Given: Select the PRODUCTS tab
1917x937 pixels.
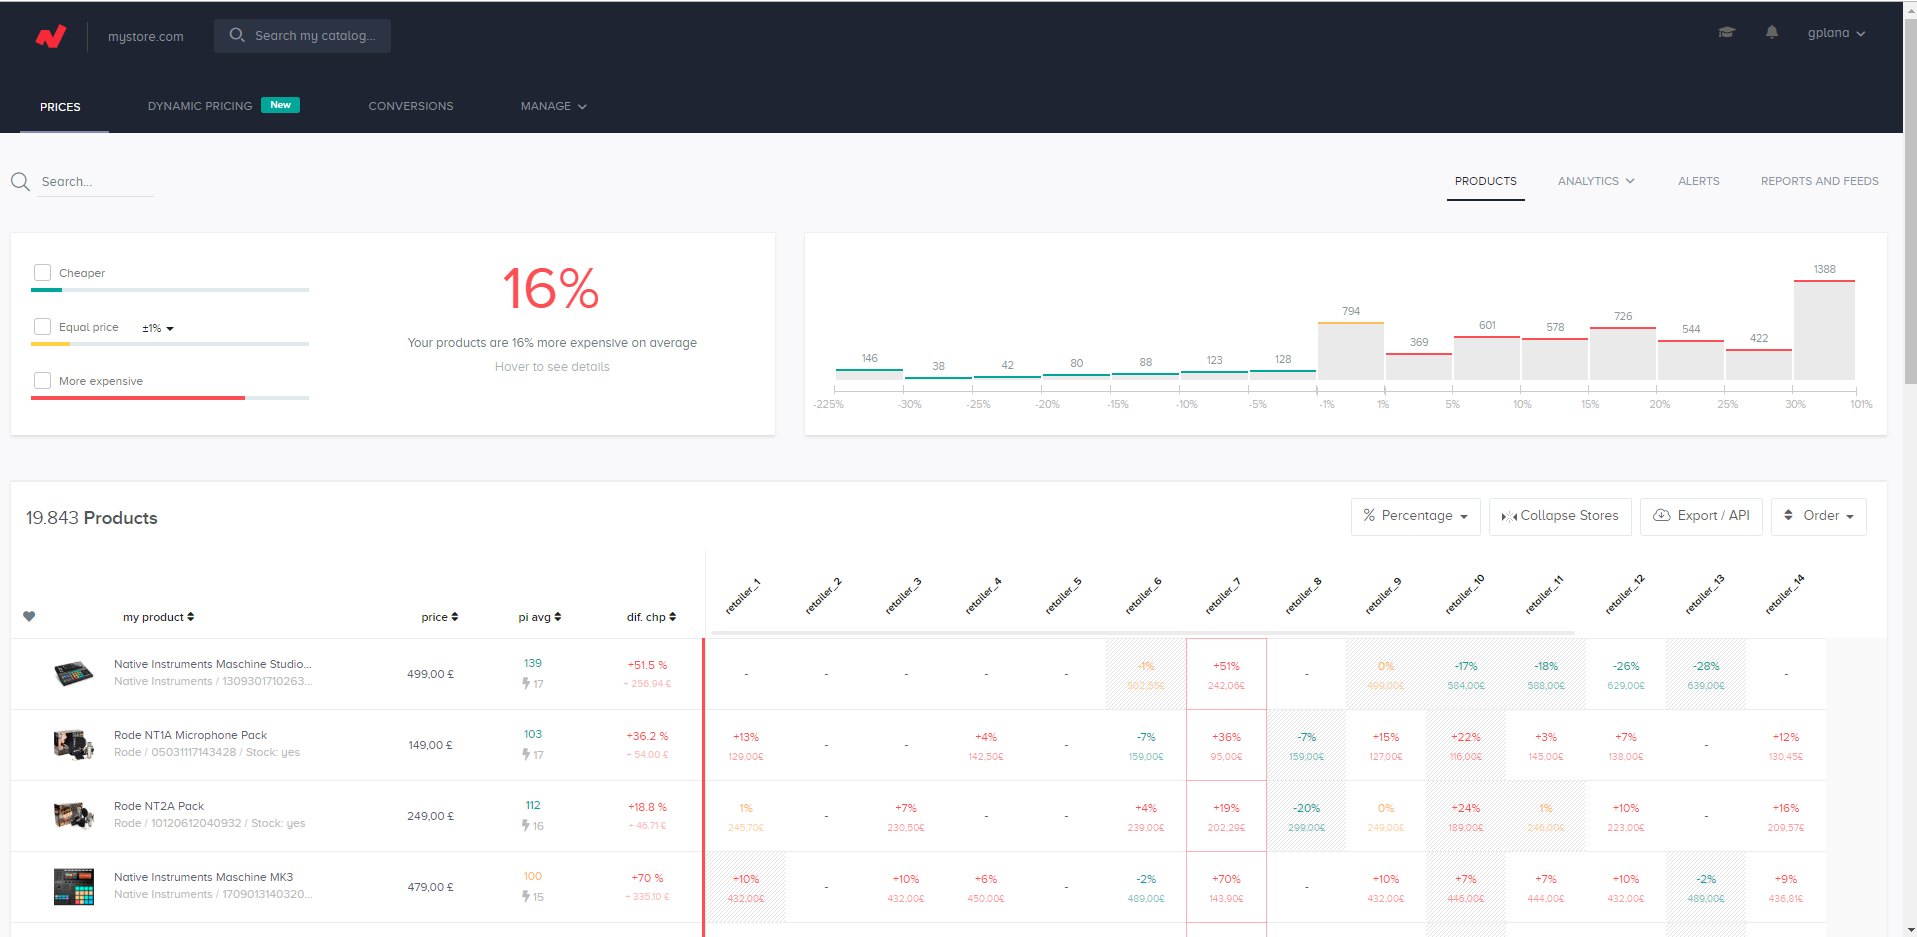Looking at the screenshot, I should (x=1485, y=181).
